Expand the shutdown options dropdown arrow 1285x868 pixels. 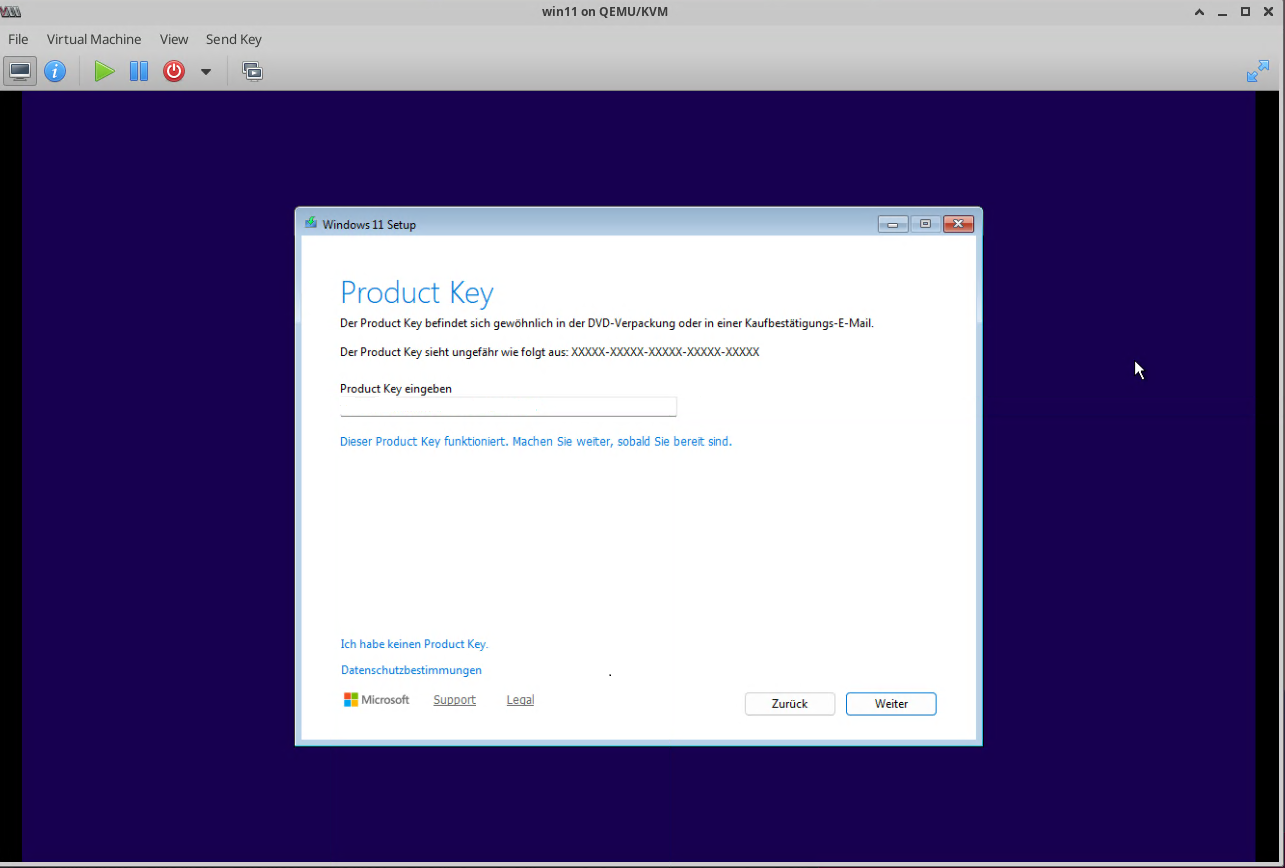click(x=206, y=71)
